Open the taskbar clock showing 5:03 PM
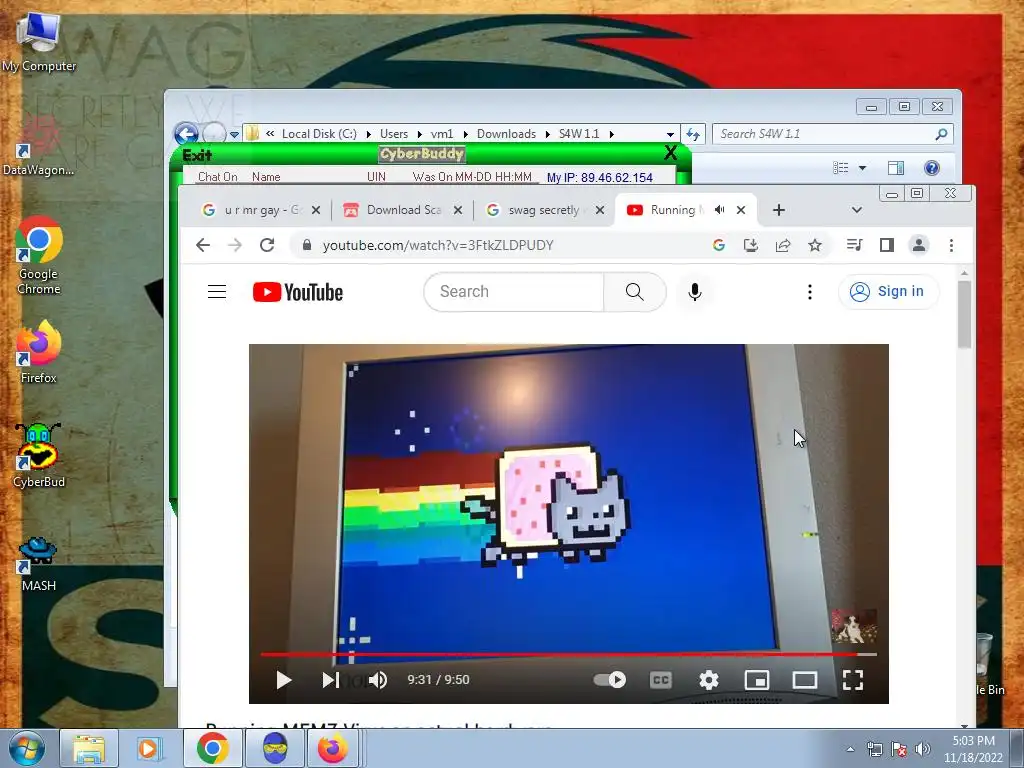1024x768 pixels. (x=973, y=748)
